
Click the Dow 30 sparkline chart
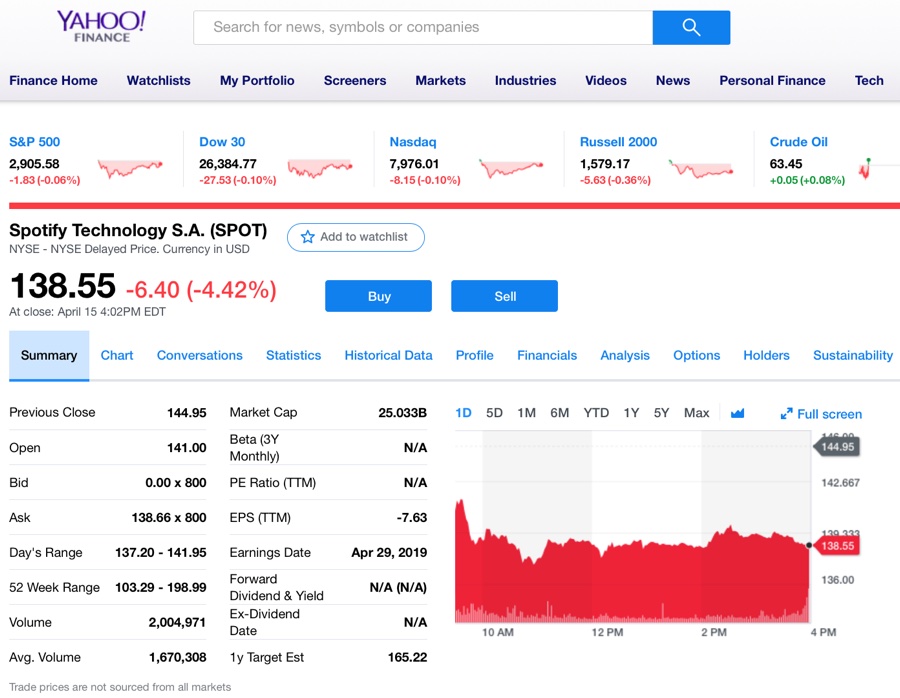tap(320, 168)
